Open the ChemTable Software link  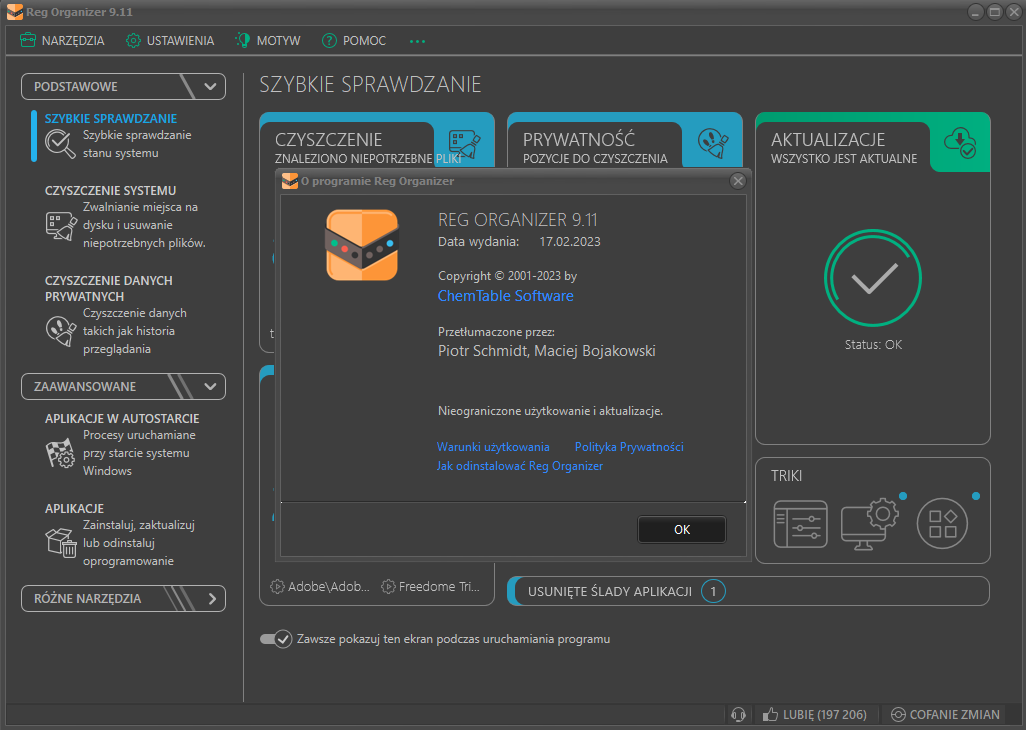(506, 296)
